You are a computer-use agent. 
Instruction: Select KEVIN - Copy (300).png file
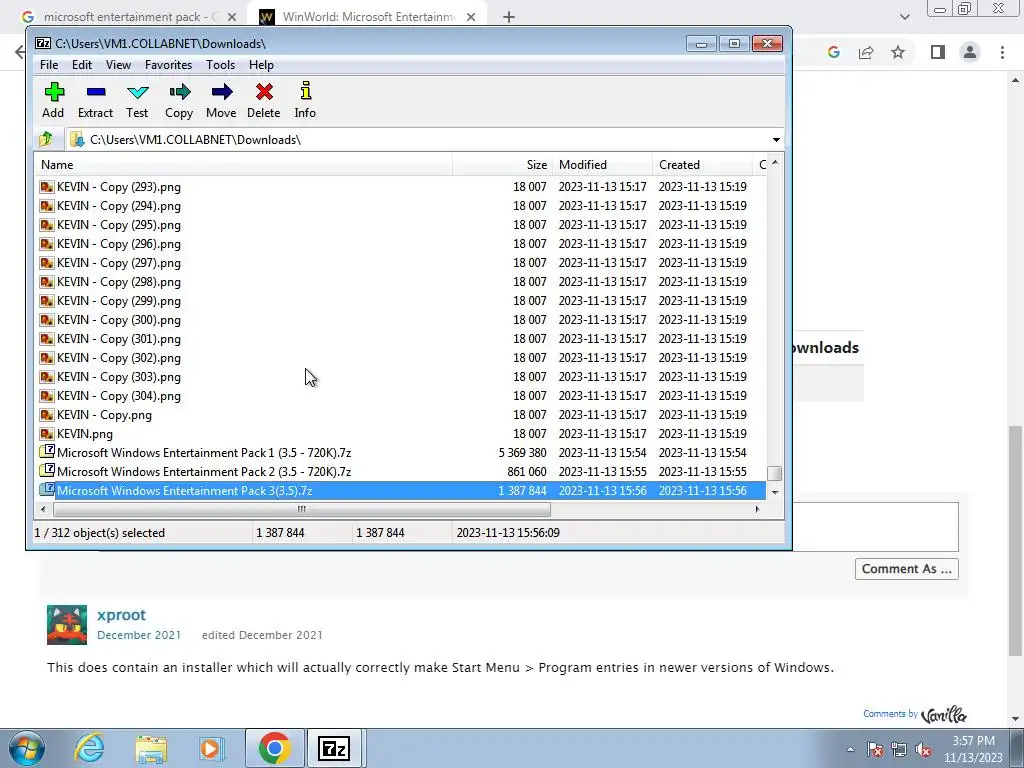pyautogui.click(x=119, y=319)
